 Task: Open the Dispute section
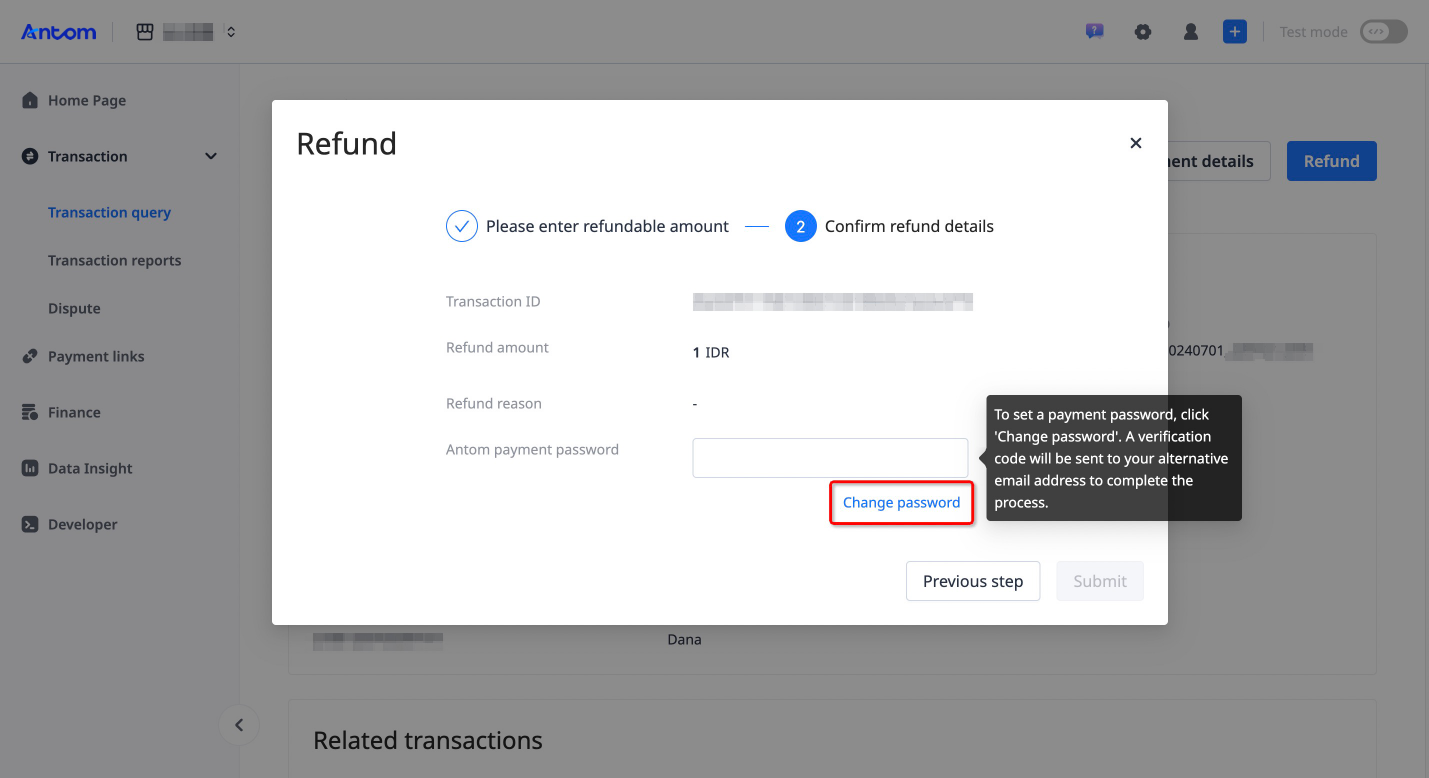[x=74, y=308]
